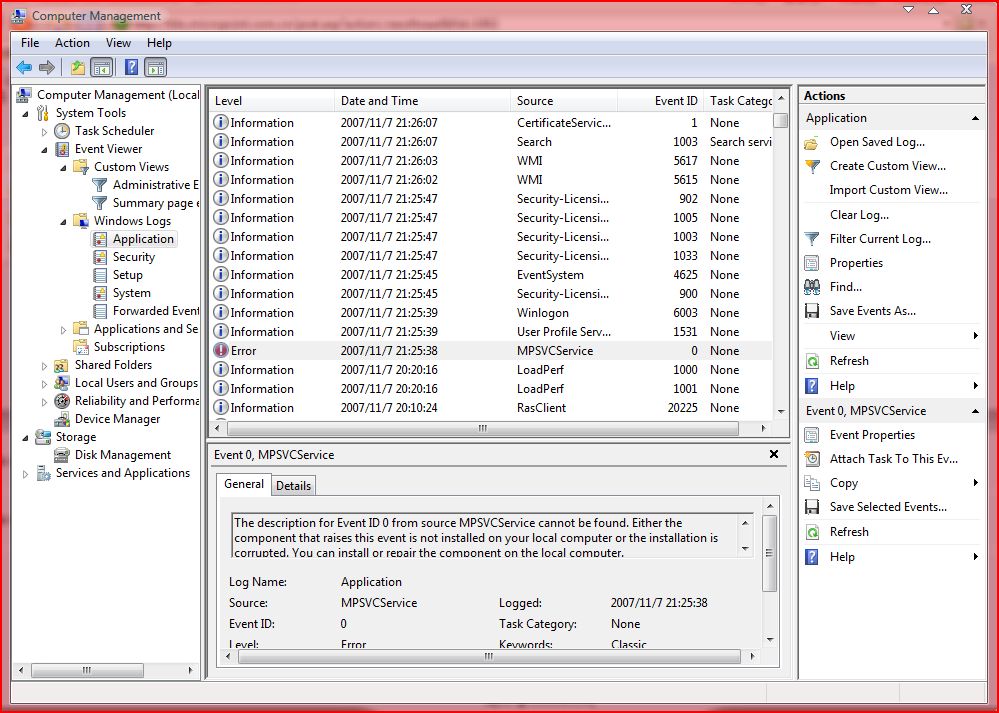Click the description box scroll-down arrow
This screenshot has height=713, width=999.
pyautogui.click(x=745, y=549)
